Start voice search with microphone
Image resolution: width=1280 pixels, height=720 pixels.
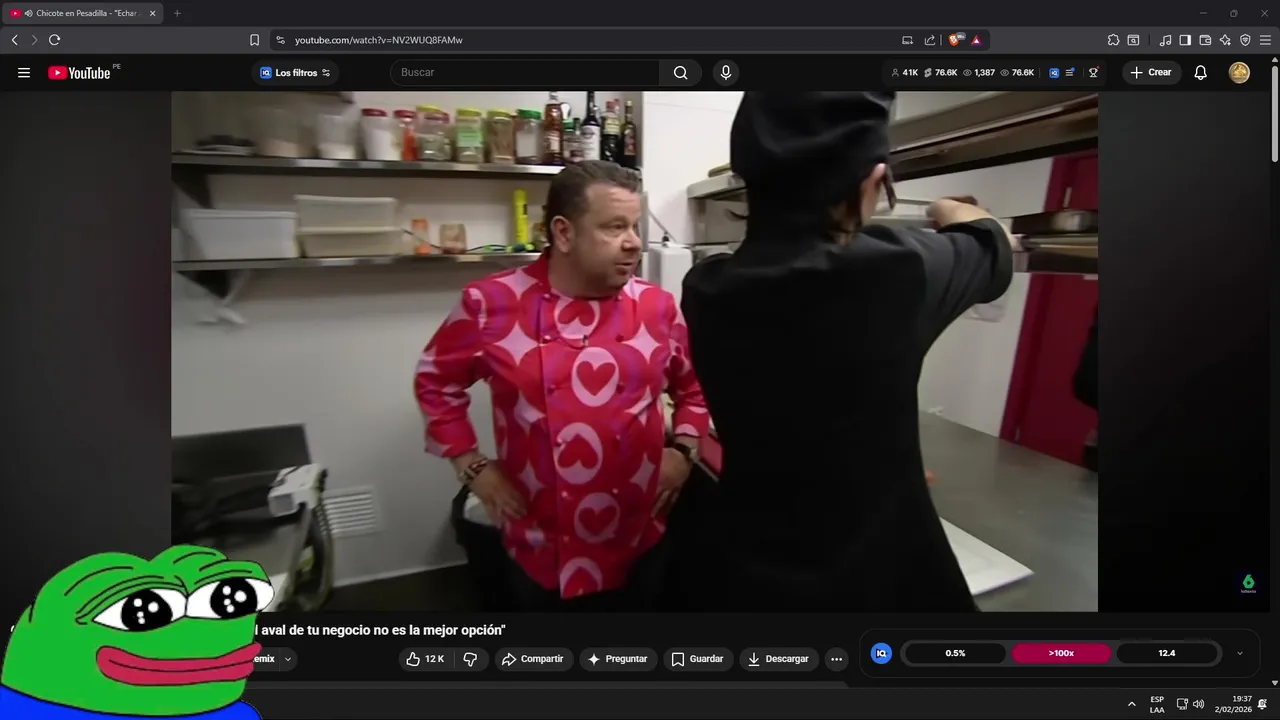click(x=726, y=72)
